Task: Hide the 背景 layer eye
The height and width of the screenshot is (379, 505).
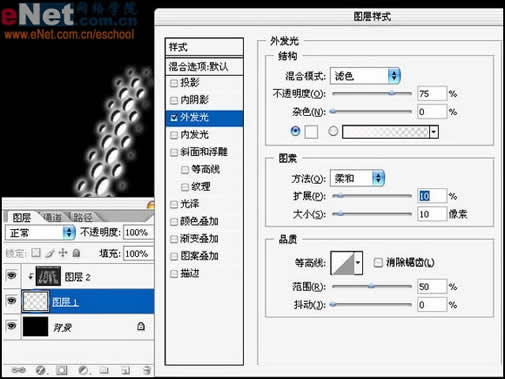Action: click(x=12, y=326)
